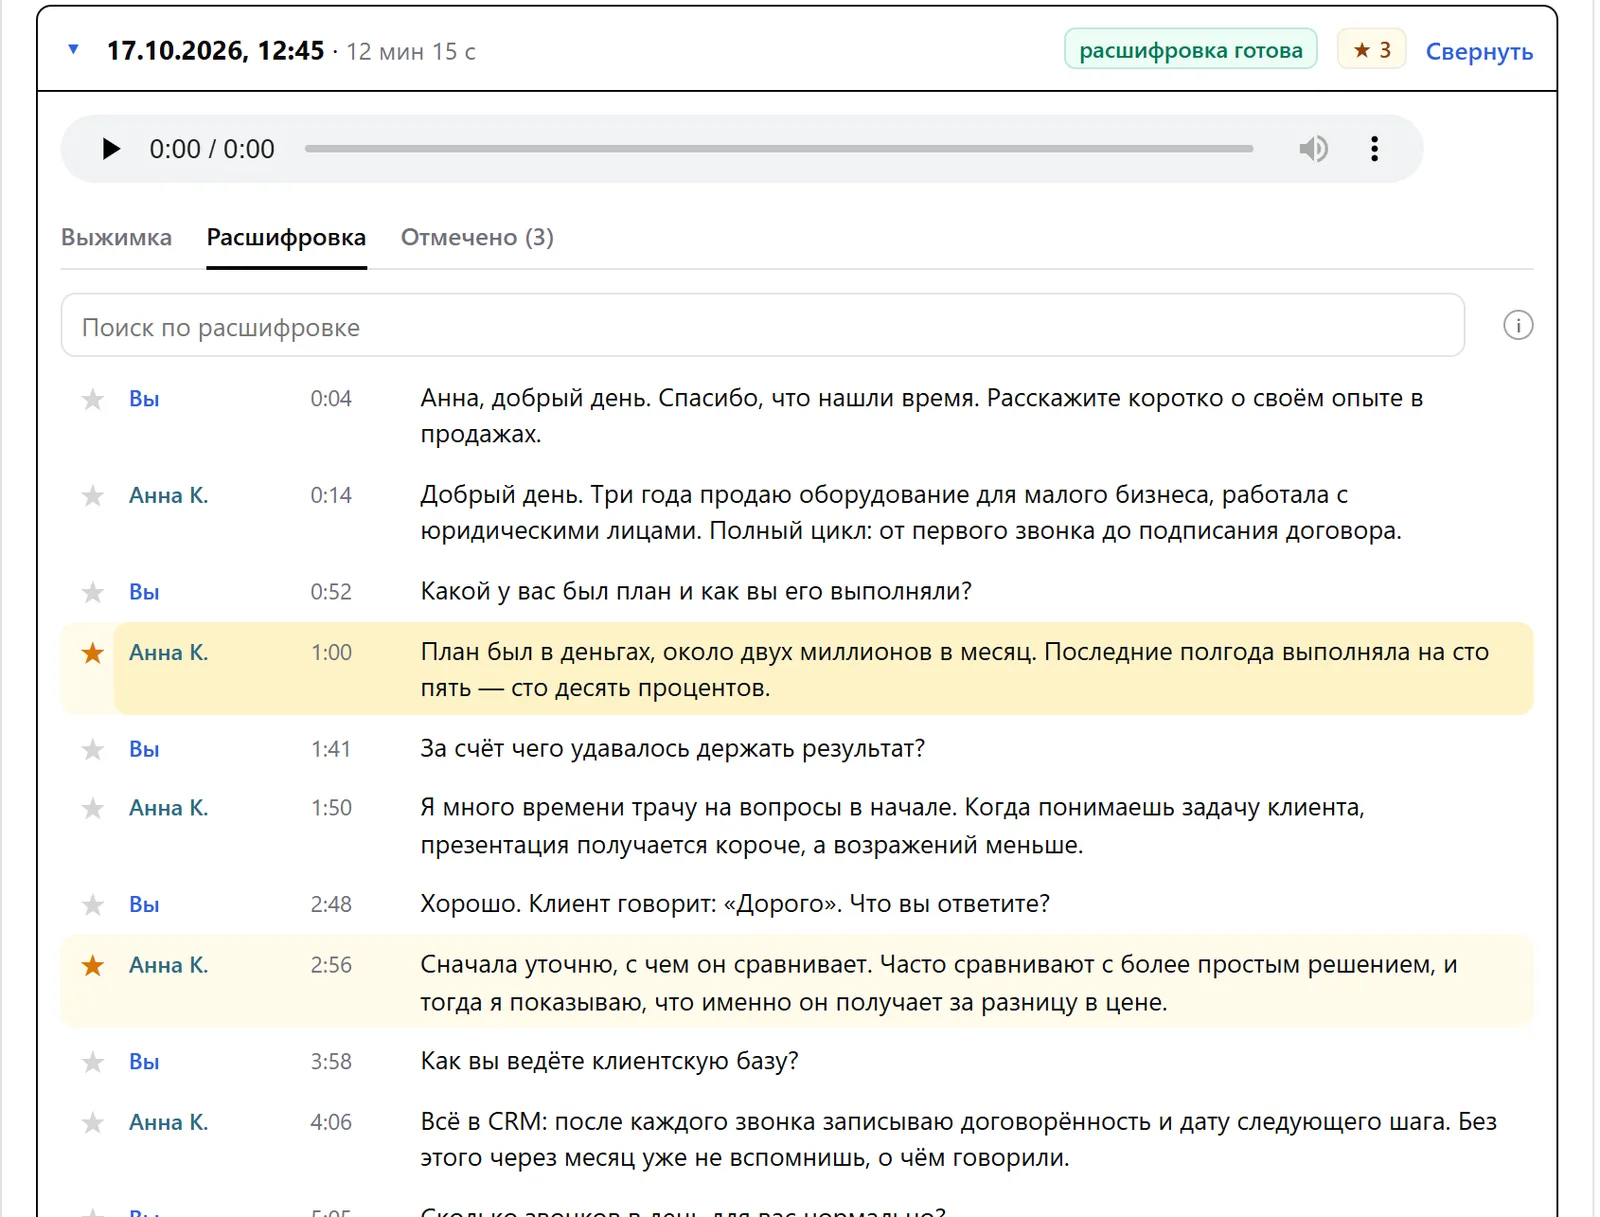Viewport: 1600px width, 1217px height.
Task: Click speaker name Анна К. at 0:14
Action: [x=168, y=495]
